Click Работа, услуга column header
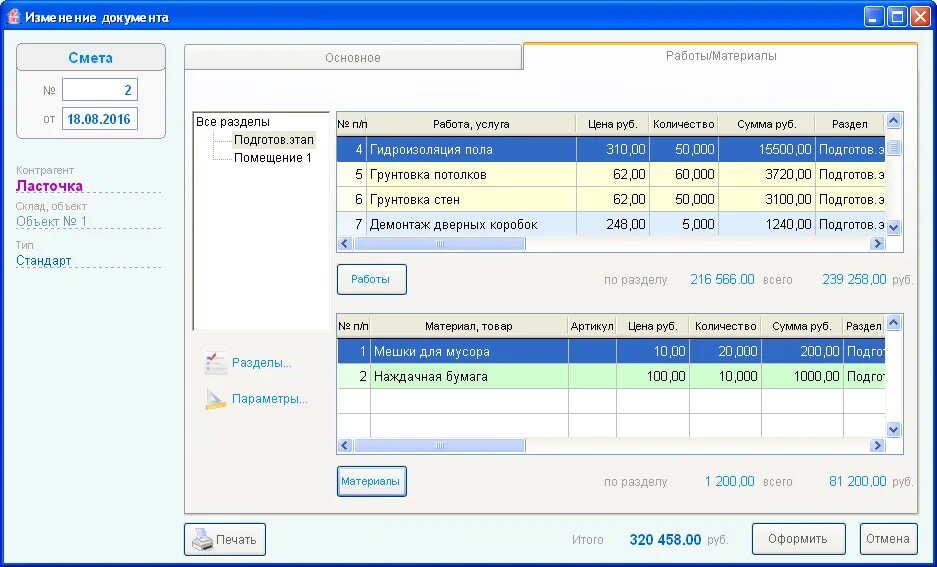The width and height of the screenshot is (937, 567). (471, 124)
